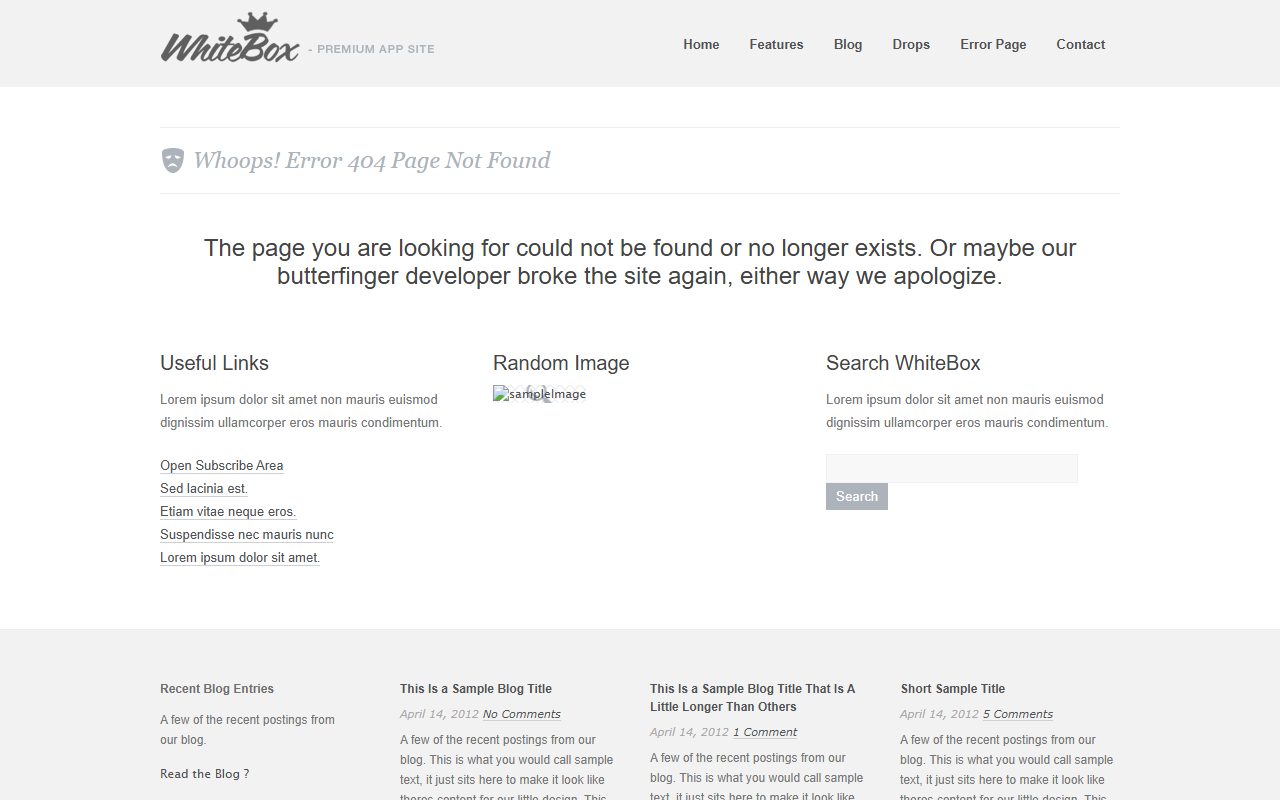Image resolution: width=1280 pixels, height=800 pixels.
Task: Navigate to the Contact page
Action: pos(1081,44)
